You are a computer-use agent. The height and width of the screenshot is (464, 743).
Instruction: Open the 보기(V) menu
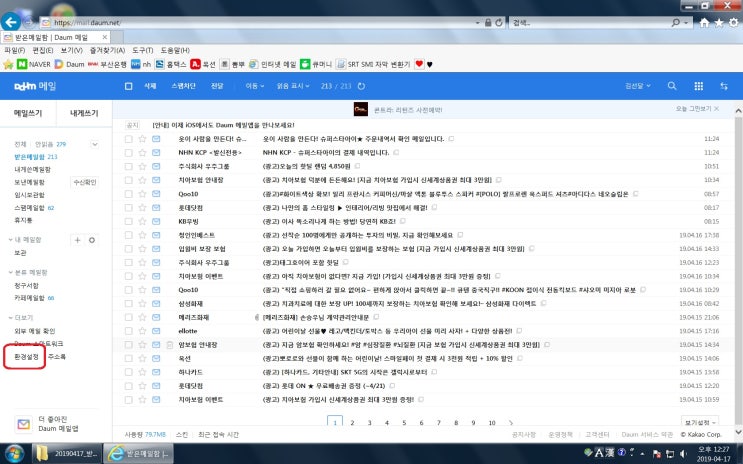coord(72,50)
